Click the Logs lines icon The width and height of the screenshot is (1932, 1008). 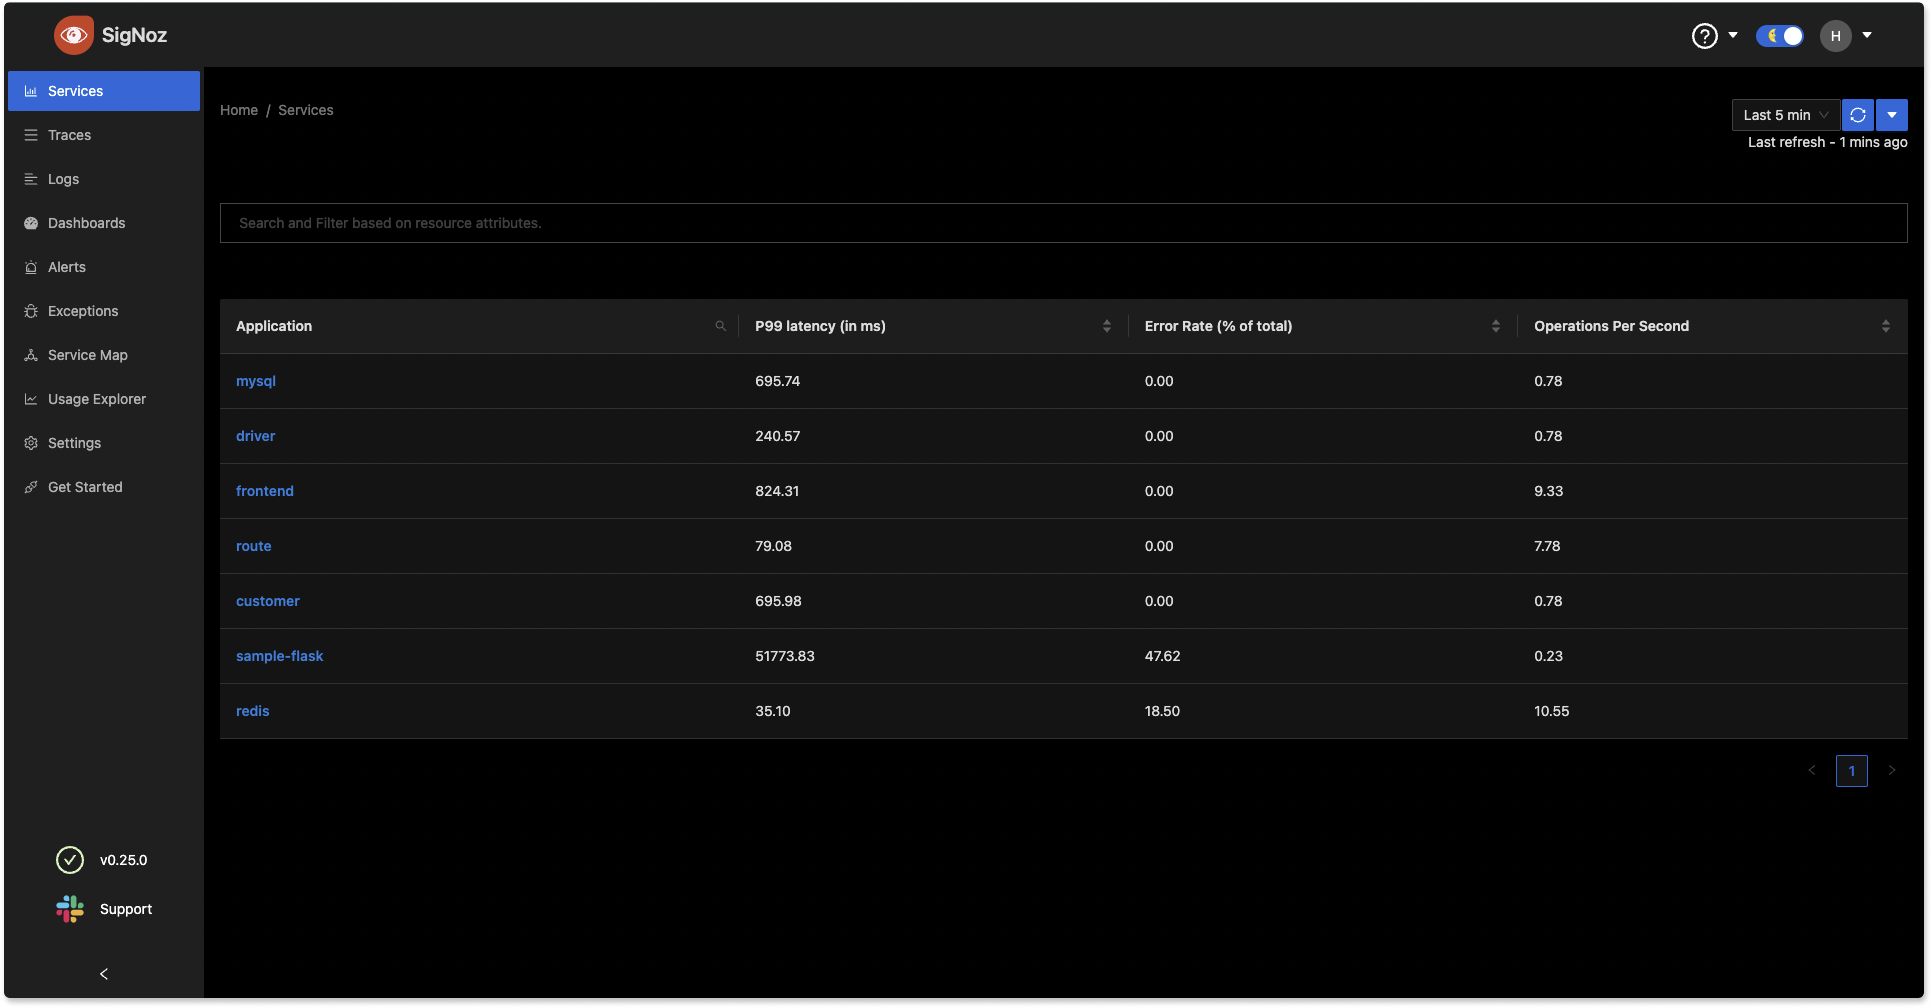coord(31,179)
